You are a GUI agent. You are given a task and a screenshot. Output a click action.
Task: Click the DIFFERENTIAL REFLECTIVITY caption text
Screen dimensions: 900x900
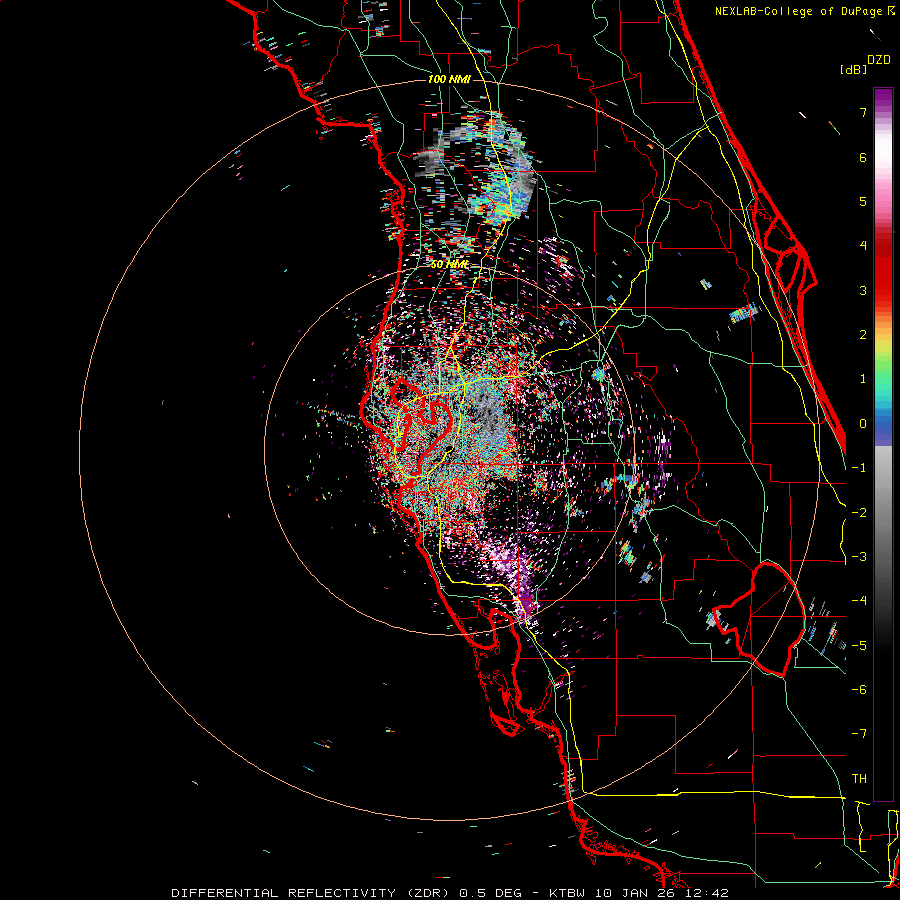[284, 893]
